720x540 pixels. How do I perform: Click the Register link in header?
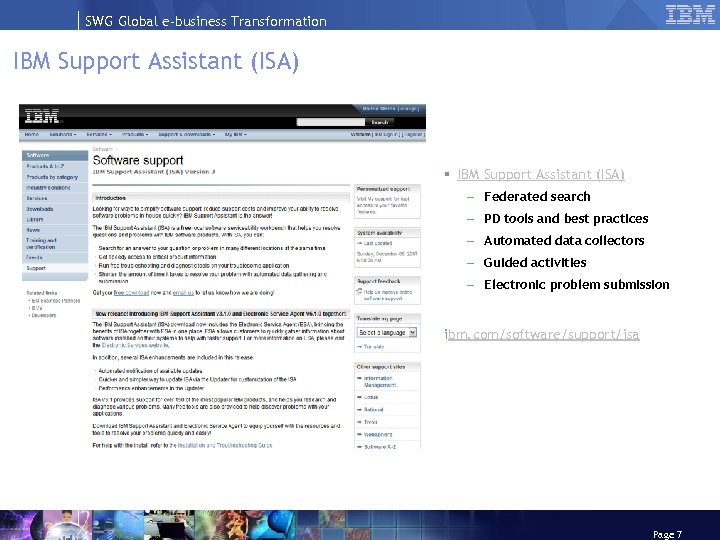(x=414, y=135)
